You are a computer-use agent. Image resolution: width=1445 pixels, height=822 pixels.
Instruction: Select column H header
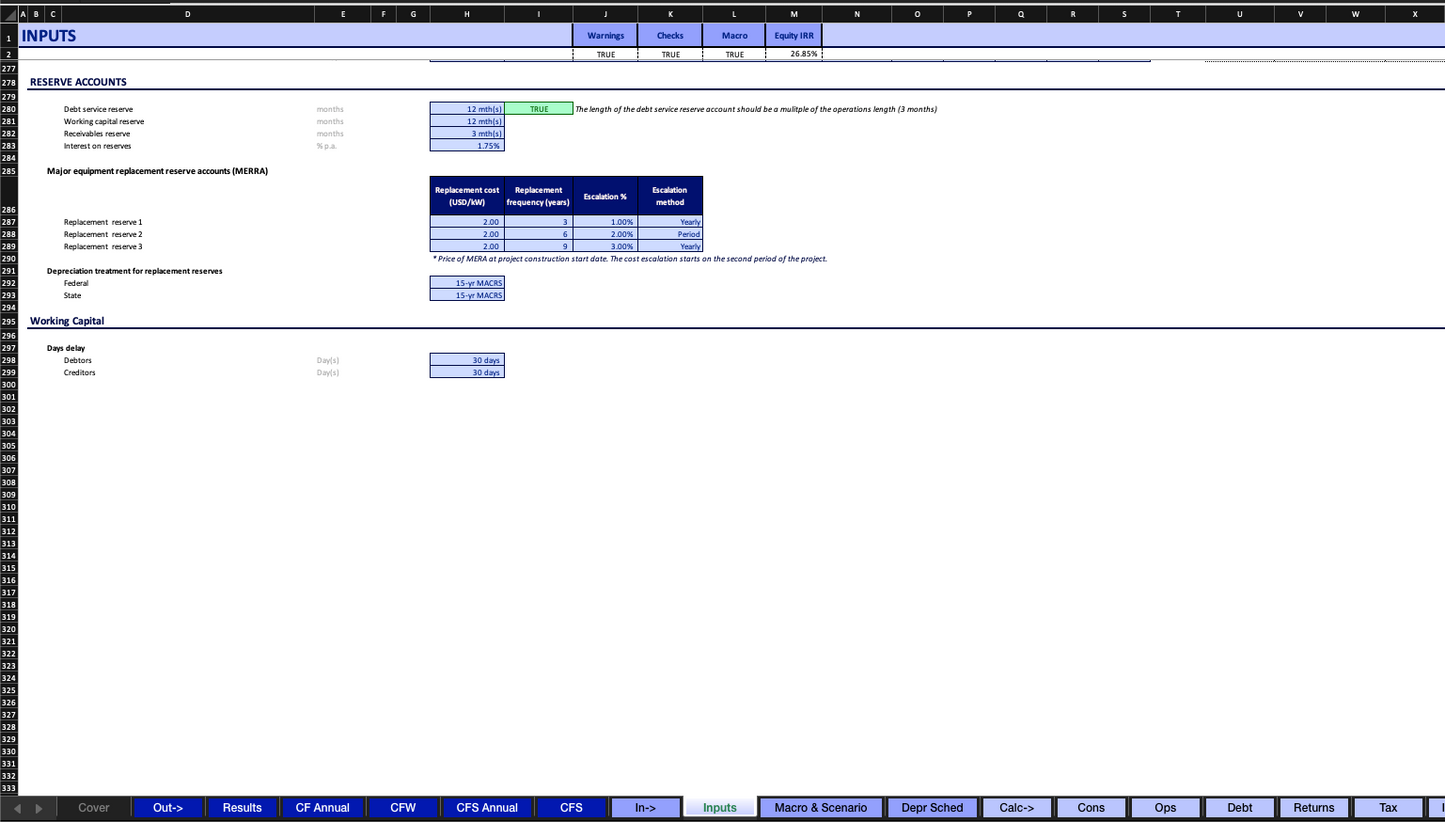[x=467, y=13]
